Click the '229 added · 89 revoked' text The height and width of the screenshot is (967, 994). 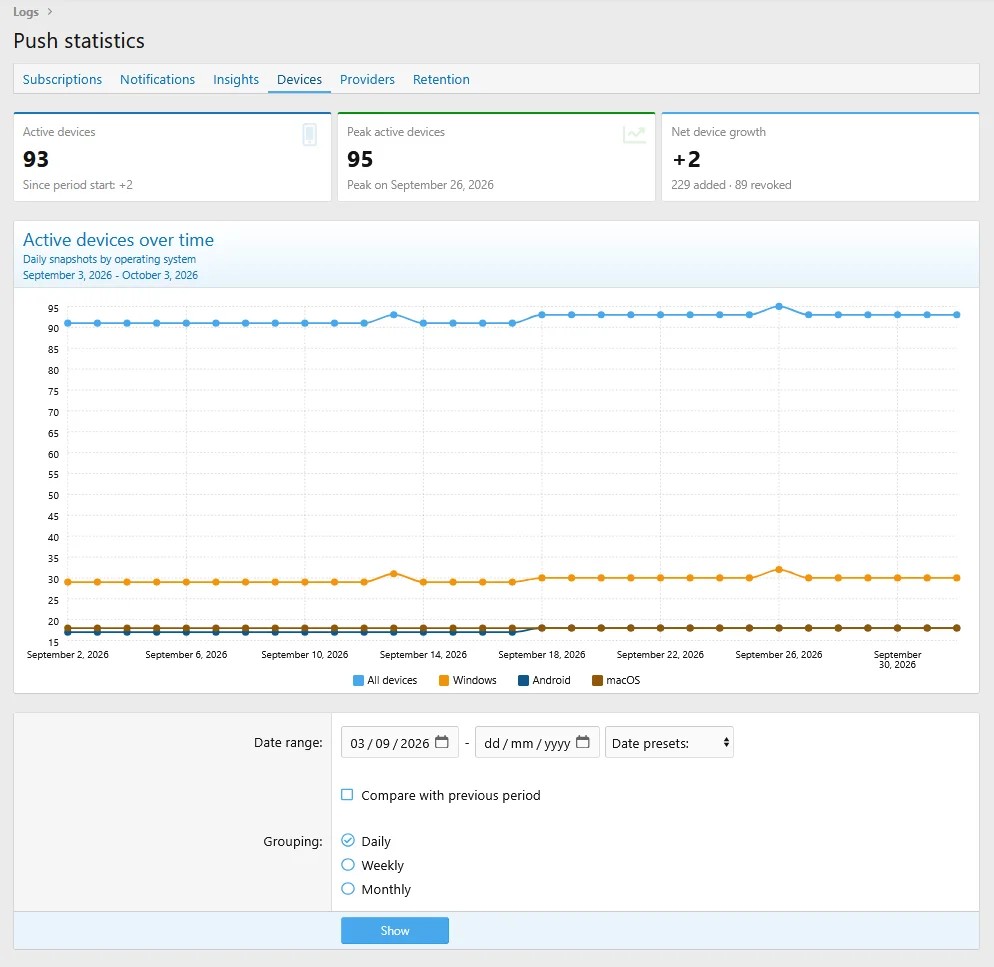(731, 185)
